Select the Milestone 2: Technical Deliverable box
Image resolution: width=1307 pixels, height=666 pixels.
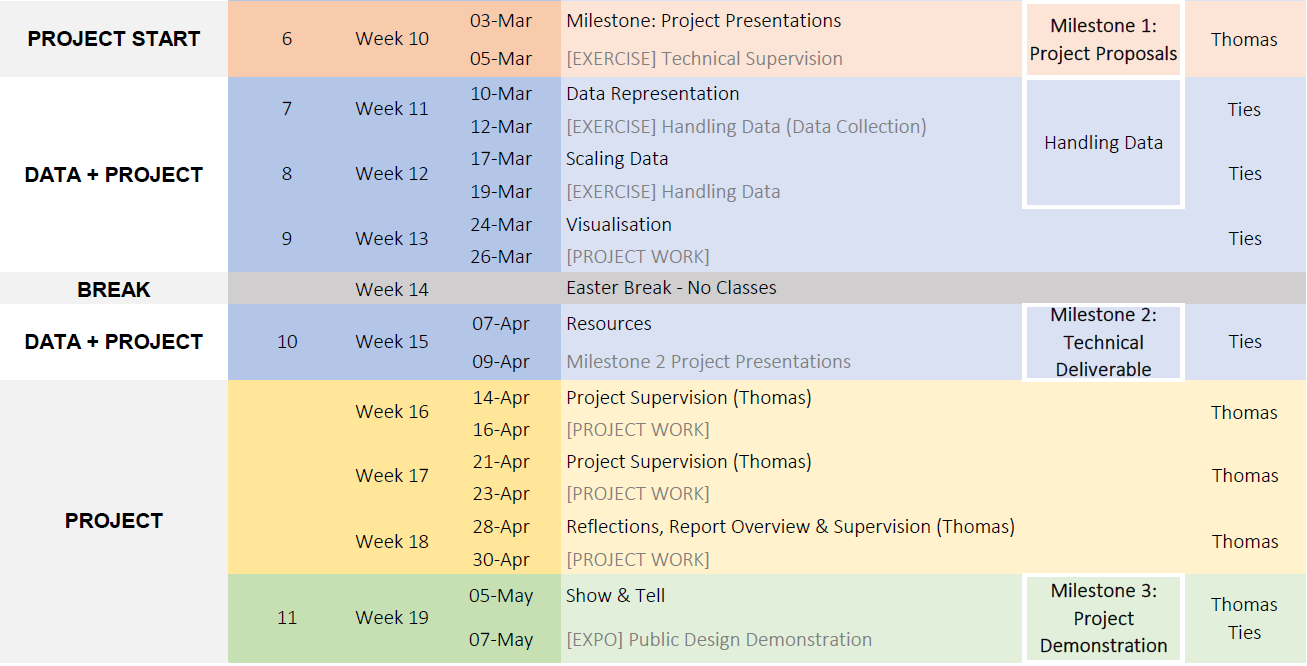tap(1103, 342)
